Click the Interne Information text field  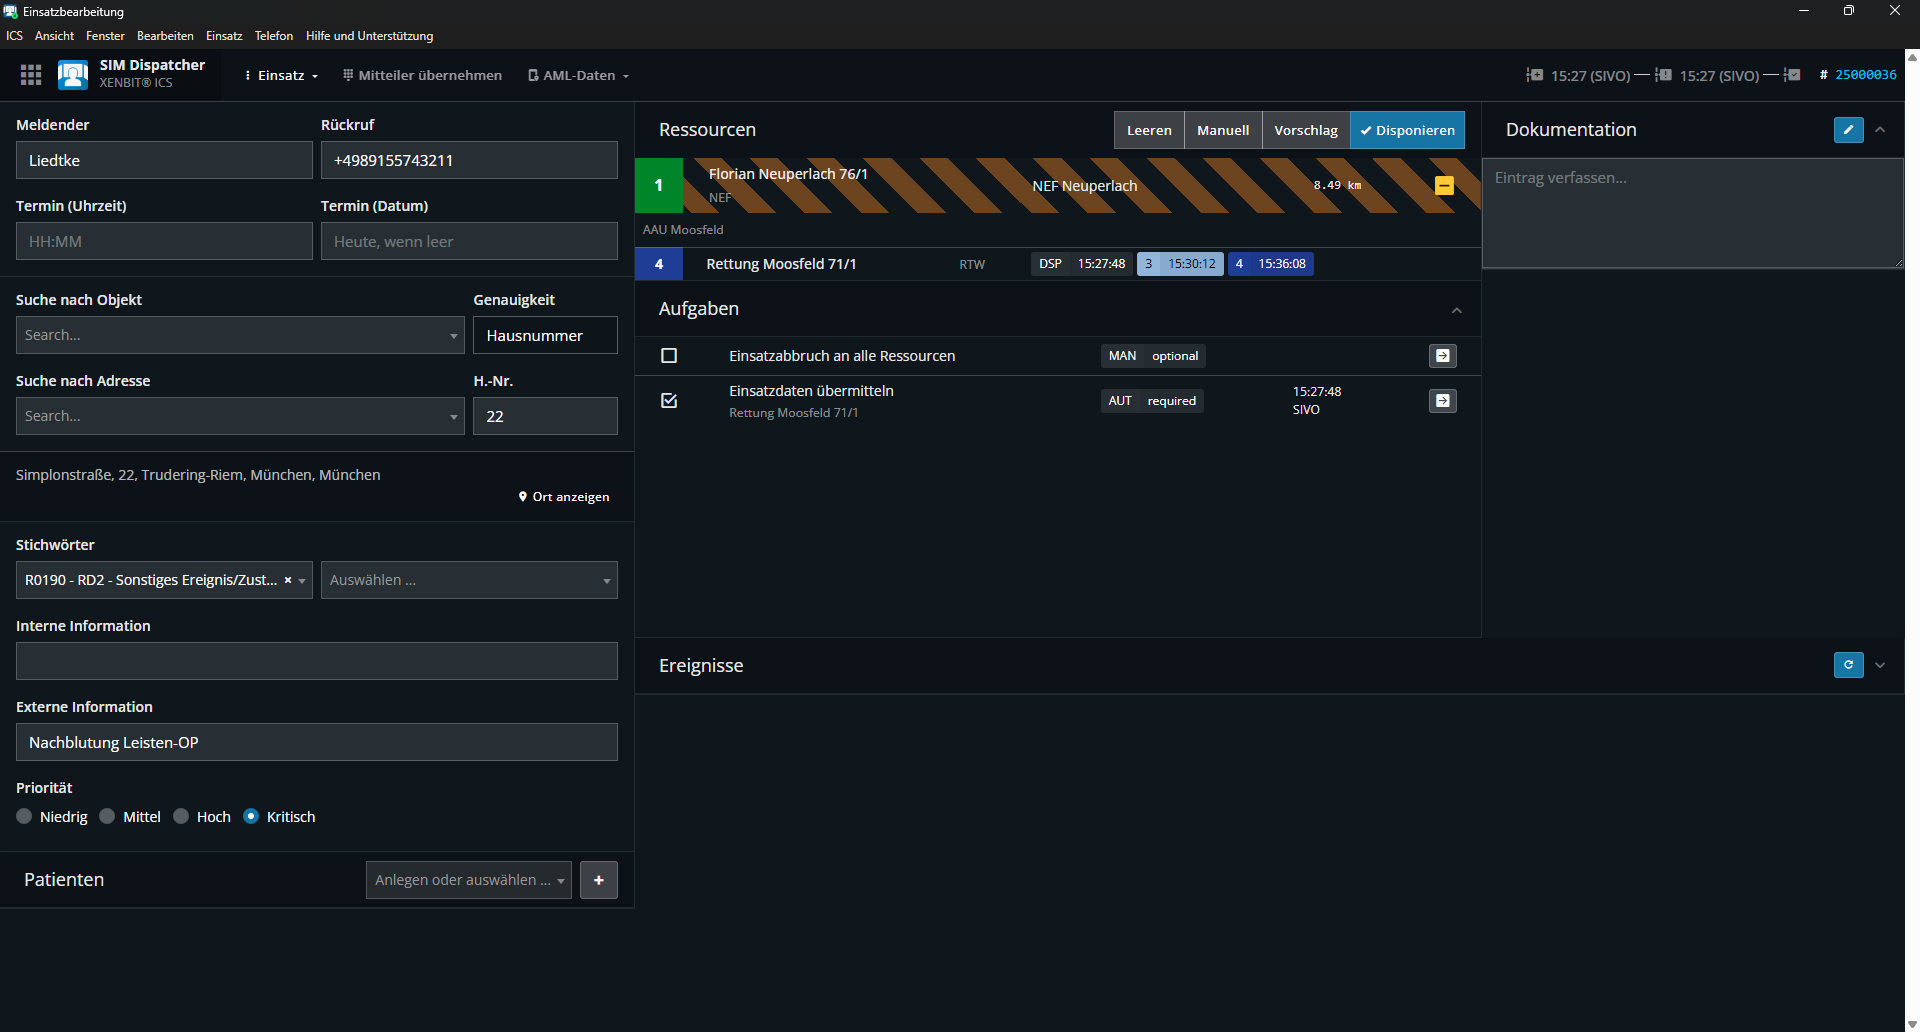coord(316,661)
